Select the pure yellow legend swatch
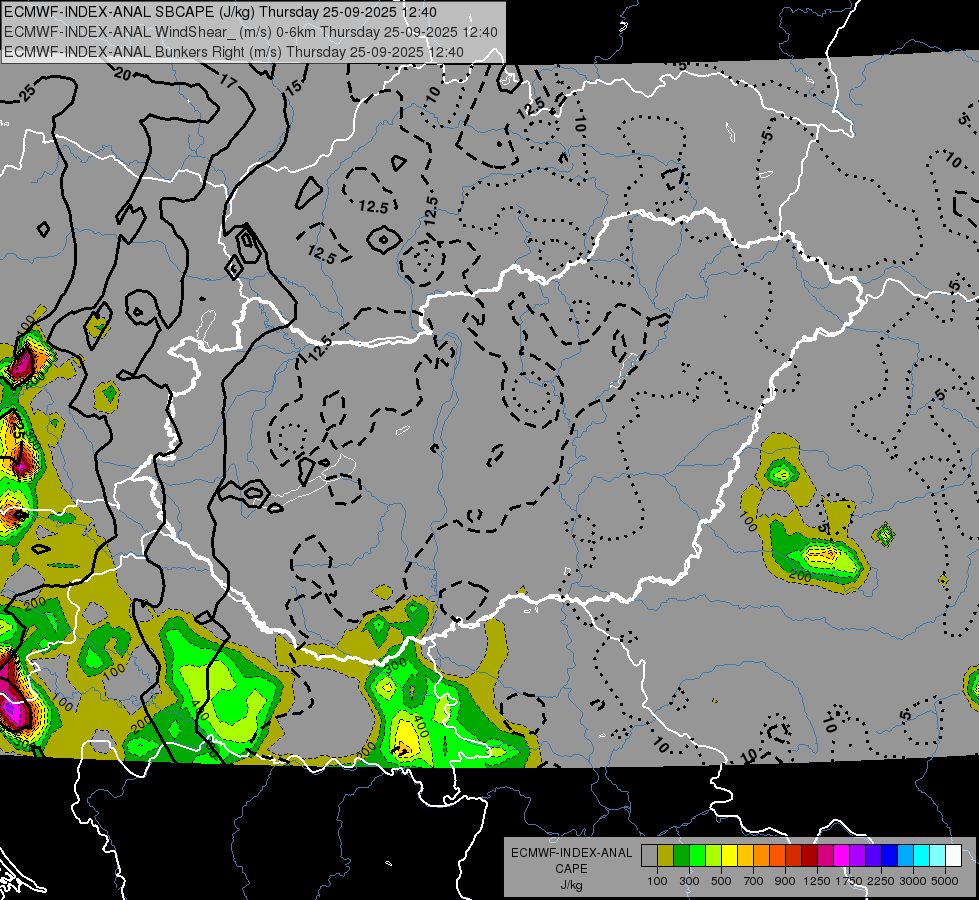This screenshot has height=900, width=979. point(729,855)
